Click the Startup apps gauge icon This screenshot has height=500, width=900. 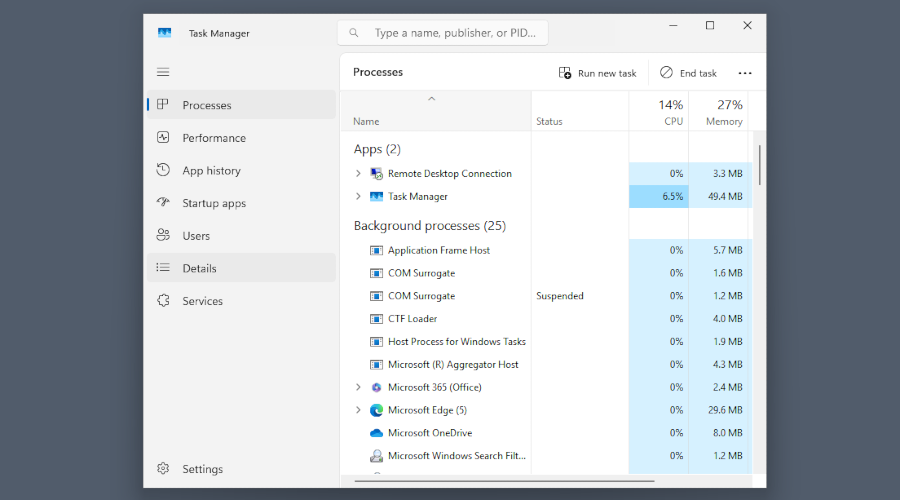[x=163, y=202]
